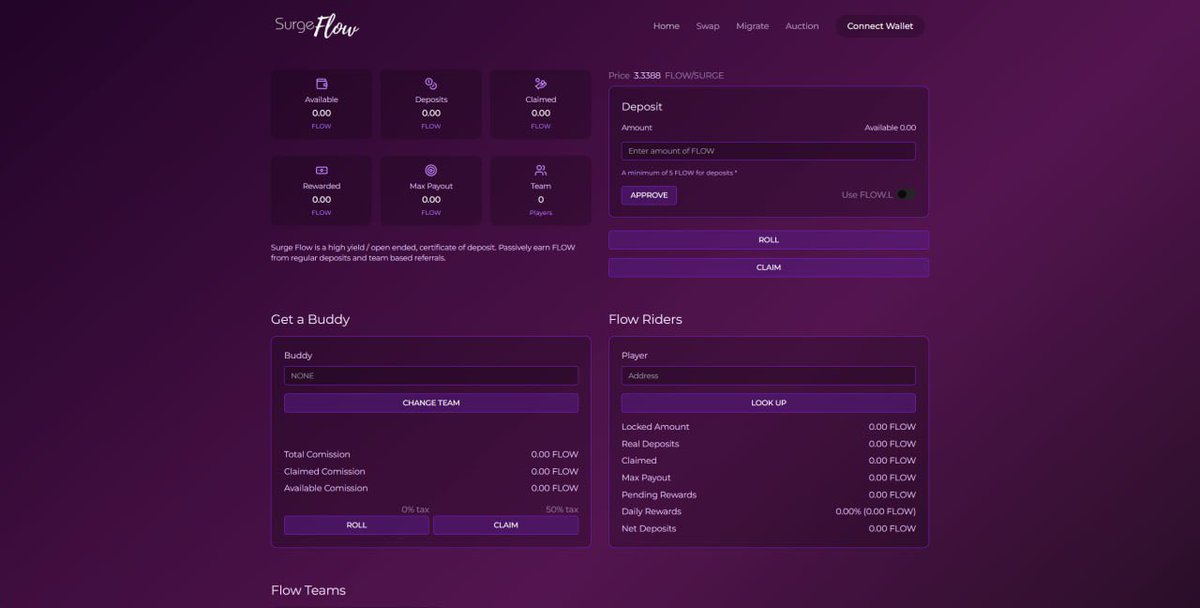1200x608 pixels.
Task: Click the CHANGE TEAM button
Action: [431, 403]
